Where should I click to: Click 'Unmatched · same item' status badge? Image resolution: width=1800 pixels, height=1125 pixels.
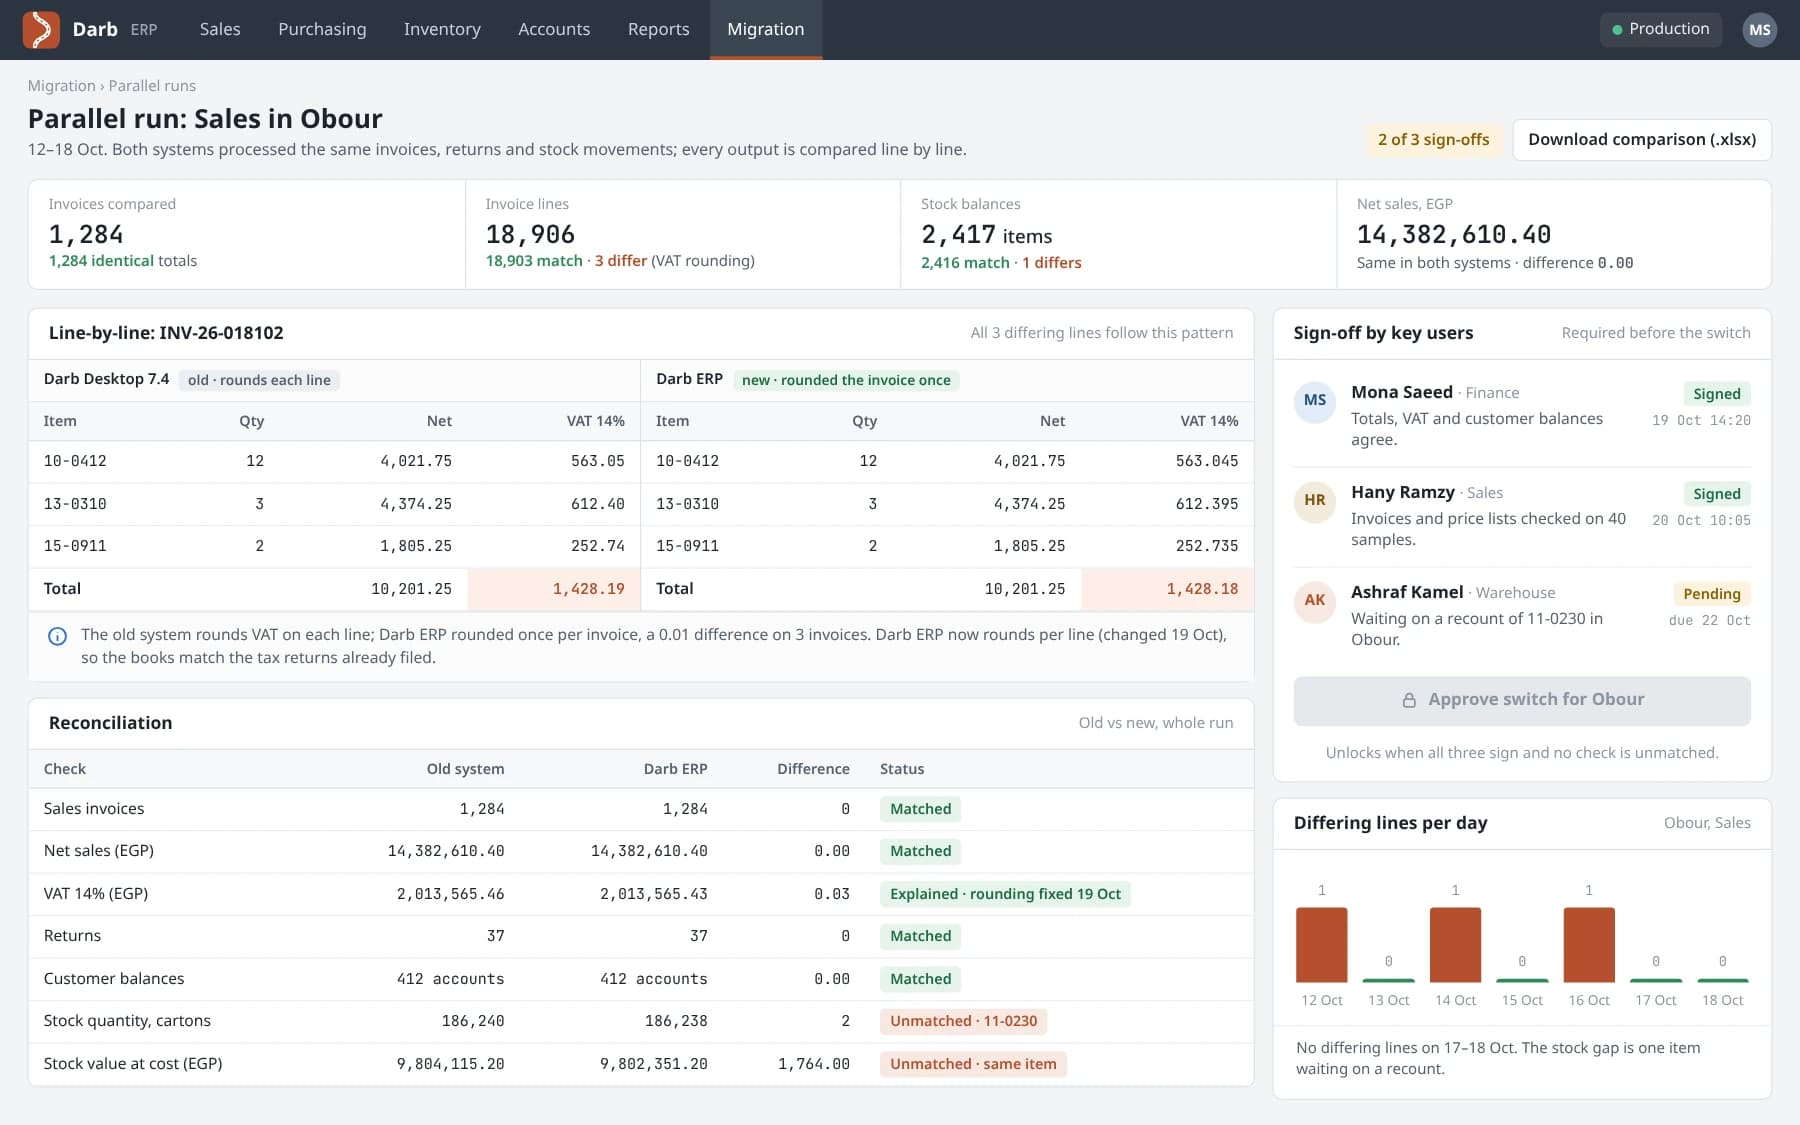[973, 1064]
